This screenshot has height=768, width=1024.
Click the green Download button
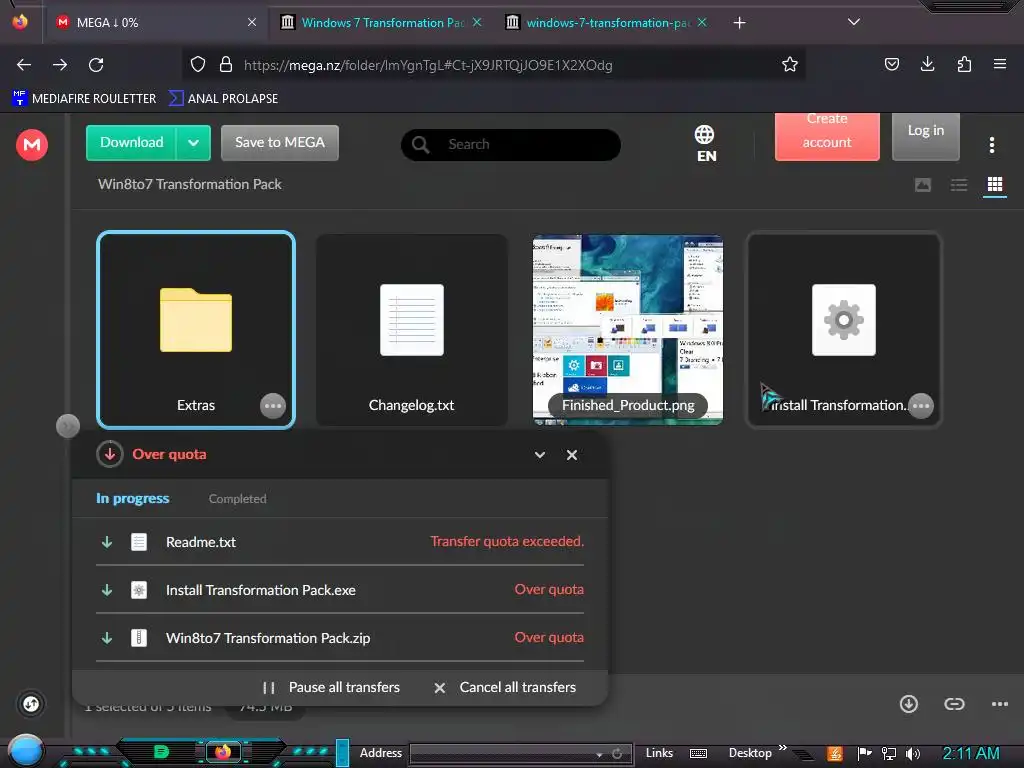(131, 142)
